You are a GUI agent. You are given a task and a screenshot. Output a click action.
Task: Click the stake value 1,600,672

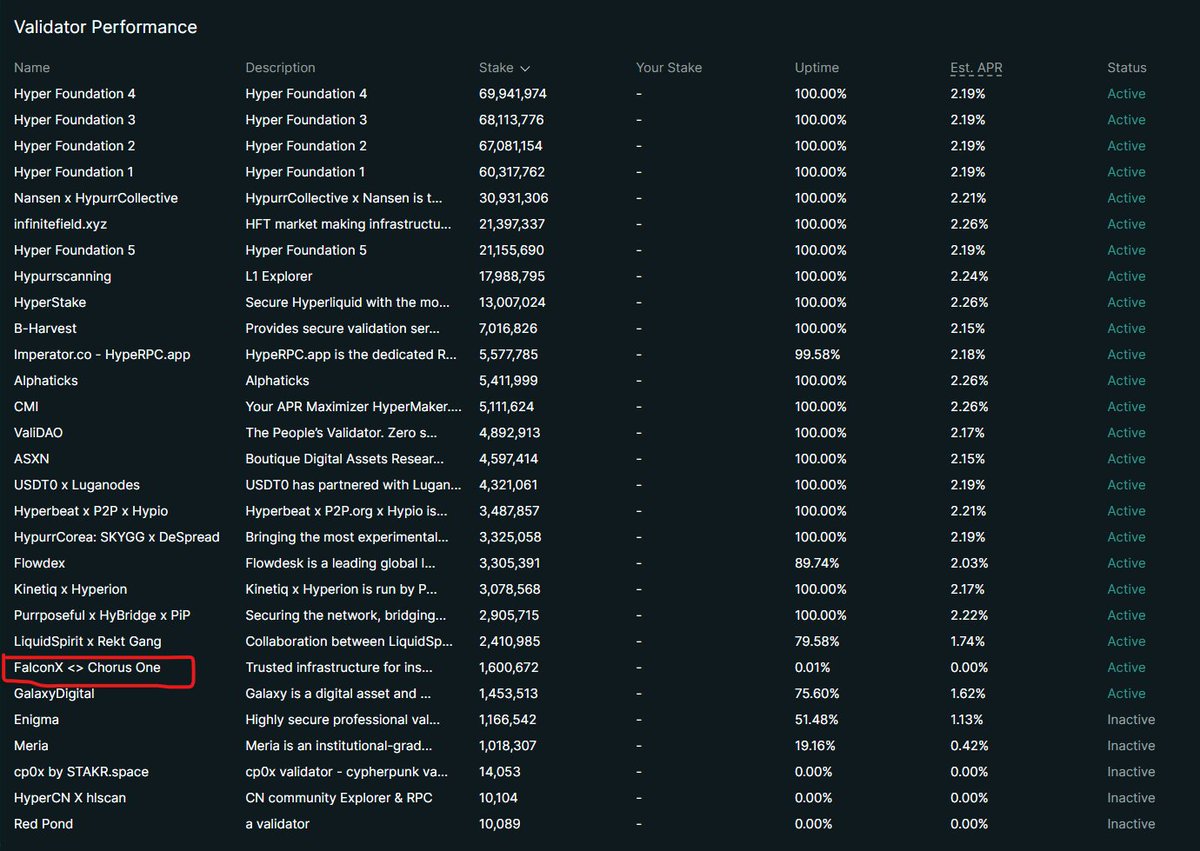[x=509, y=667]
